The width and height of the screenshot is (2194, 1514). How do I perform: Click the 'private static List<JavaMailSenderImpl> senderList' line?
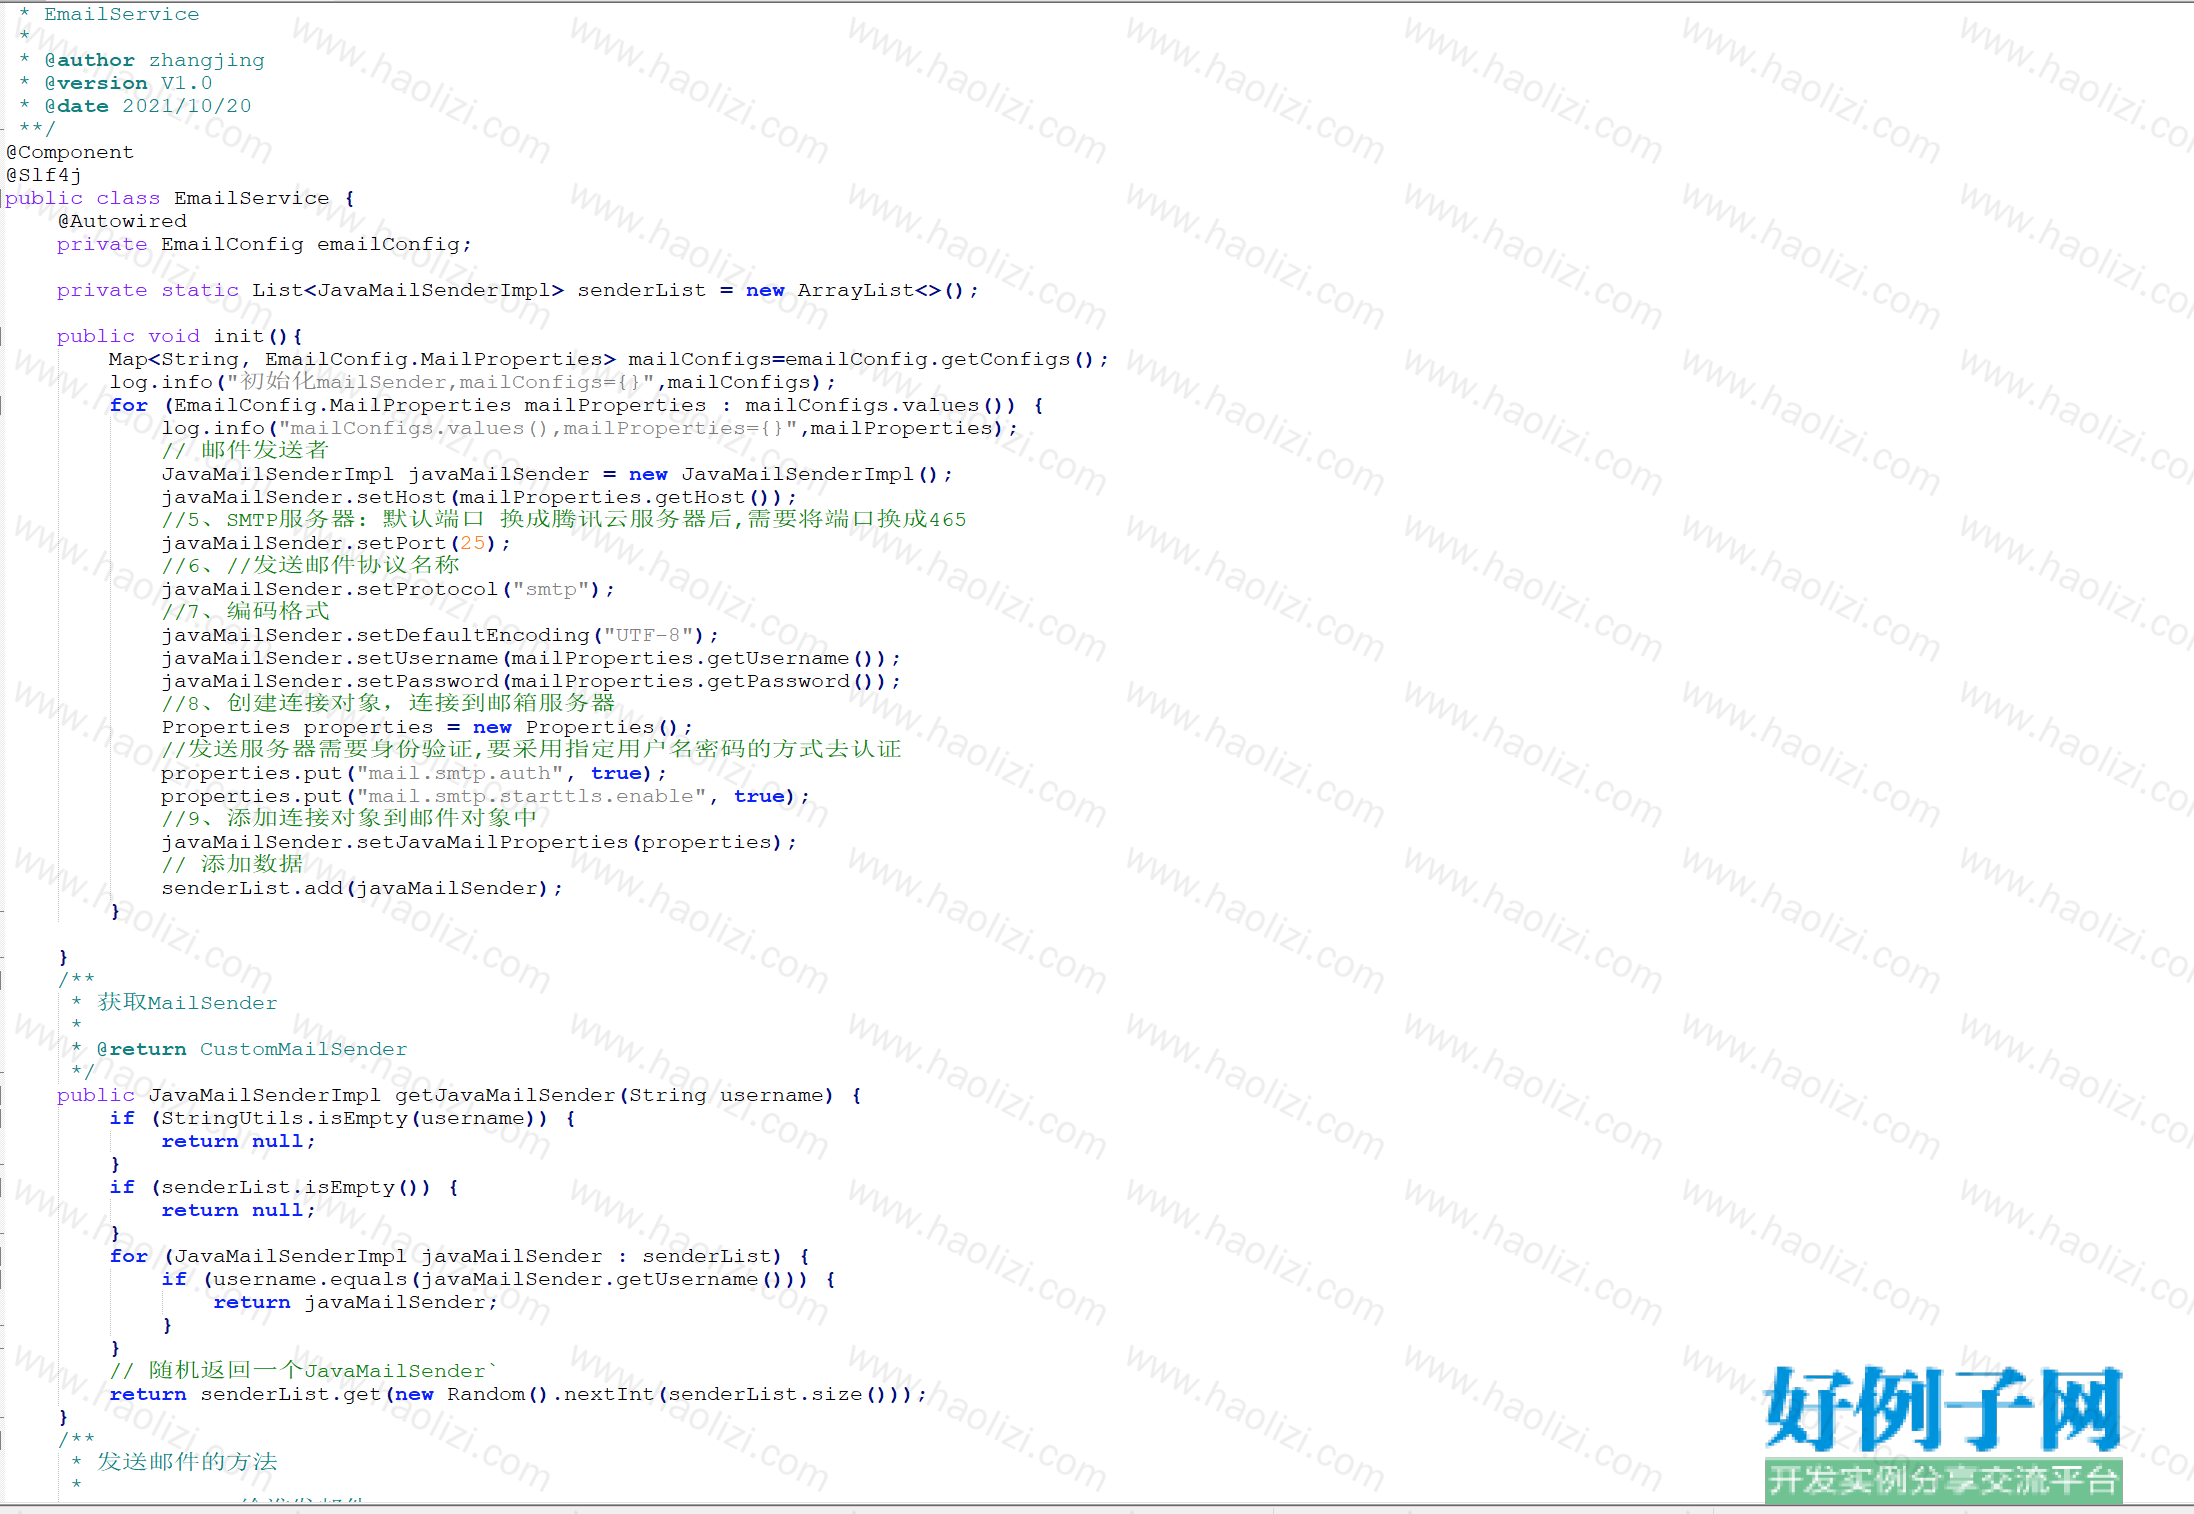point(517,290)
